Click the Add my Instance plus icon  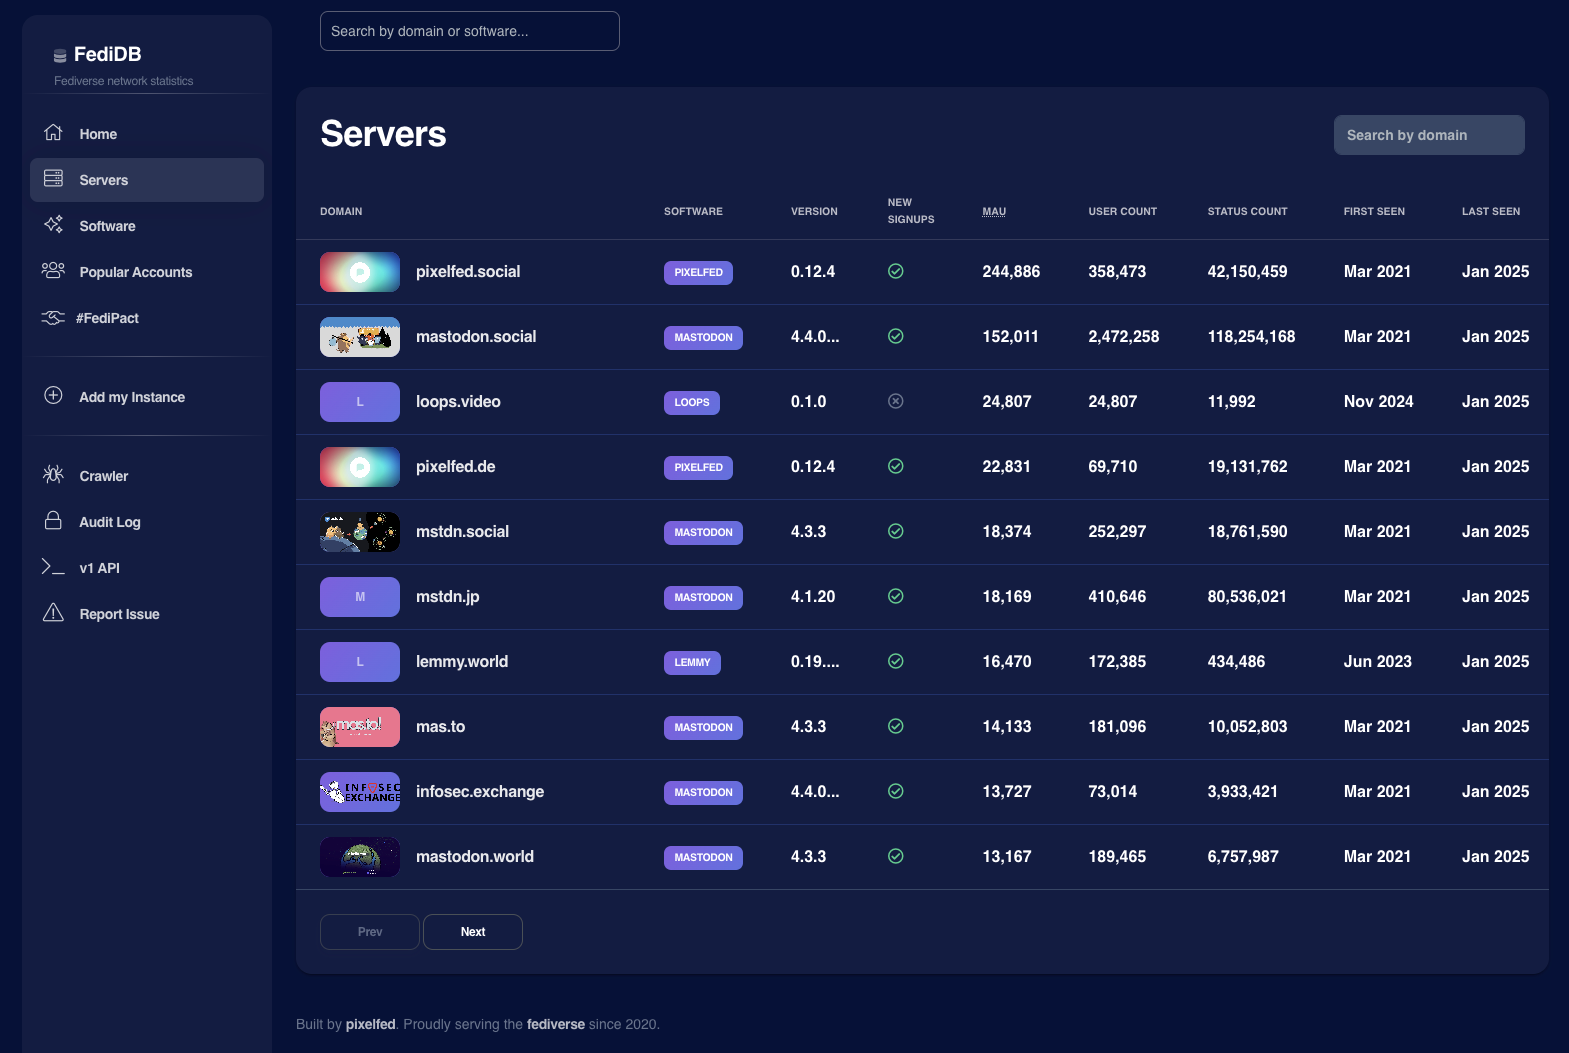click(54, 396)
